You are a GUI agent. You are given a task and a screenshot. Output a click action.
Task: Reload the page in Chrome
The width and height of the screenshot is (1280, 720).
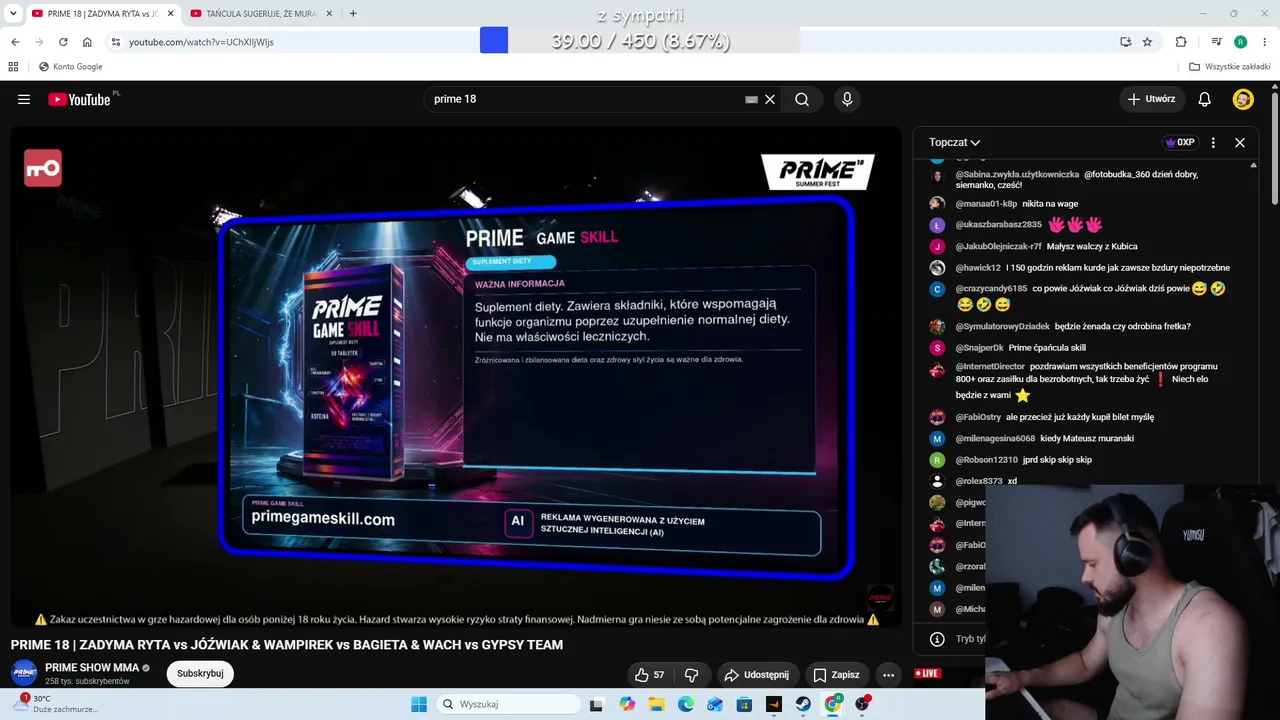[63, 42]
